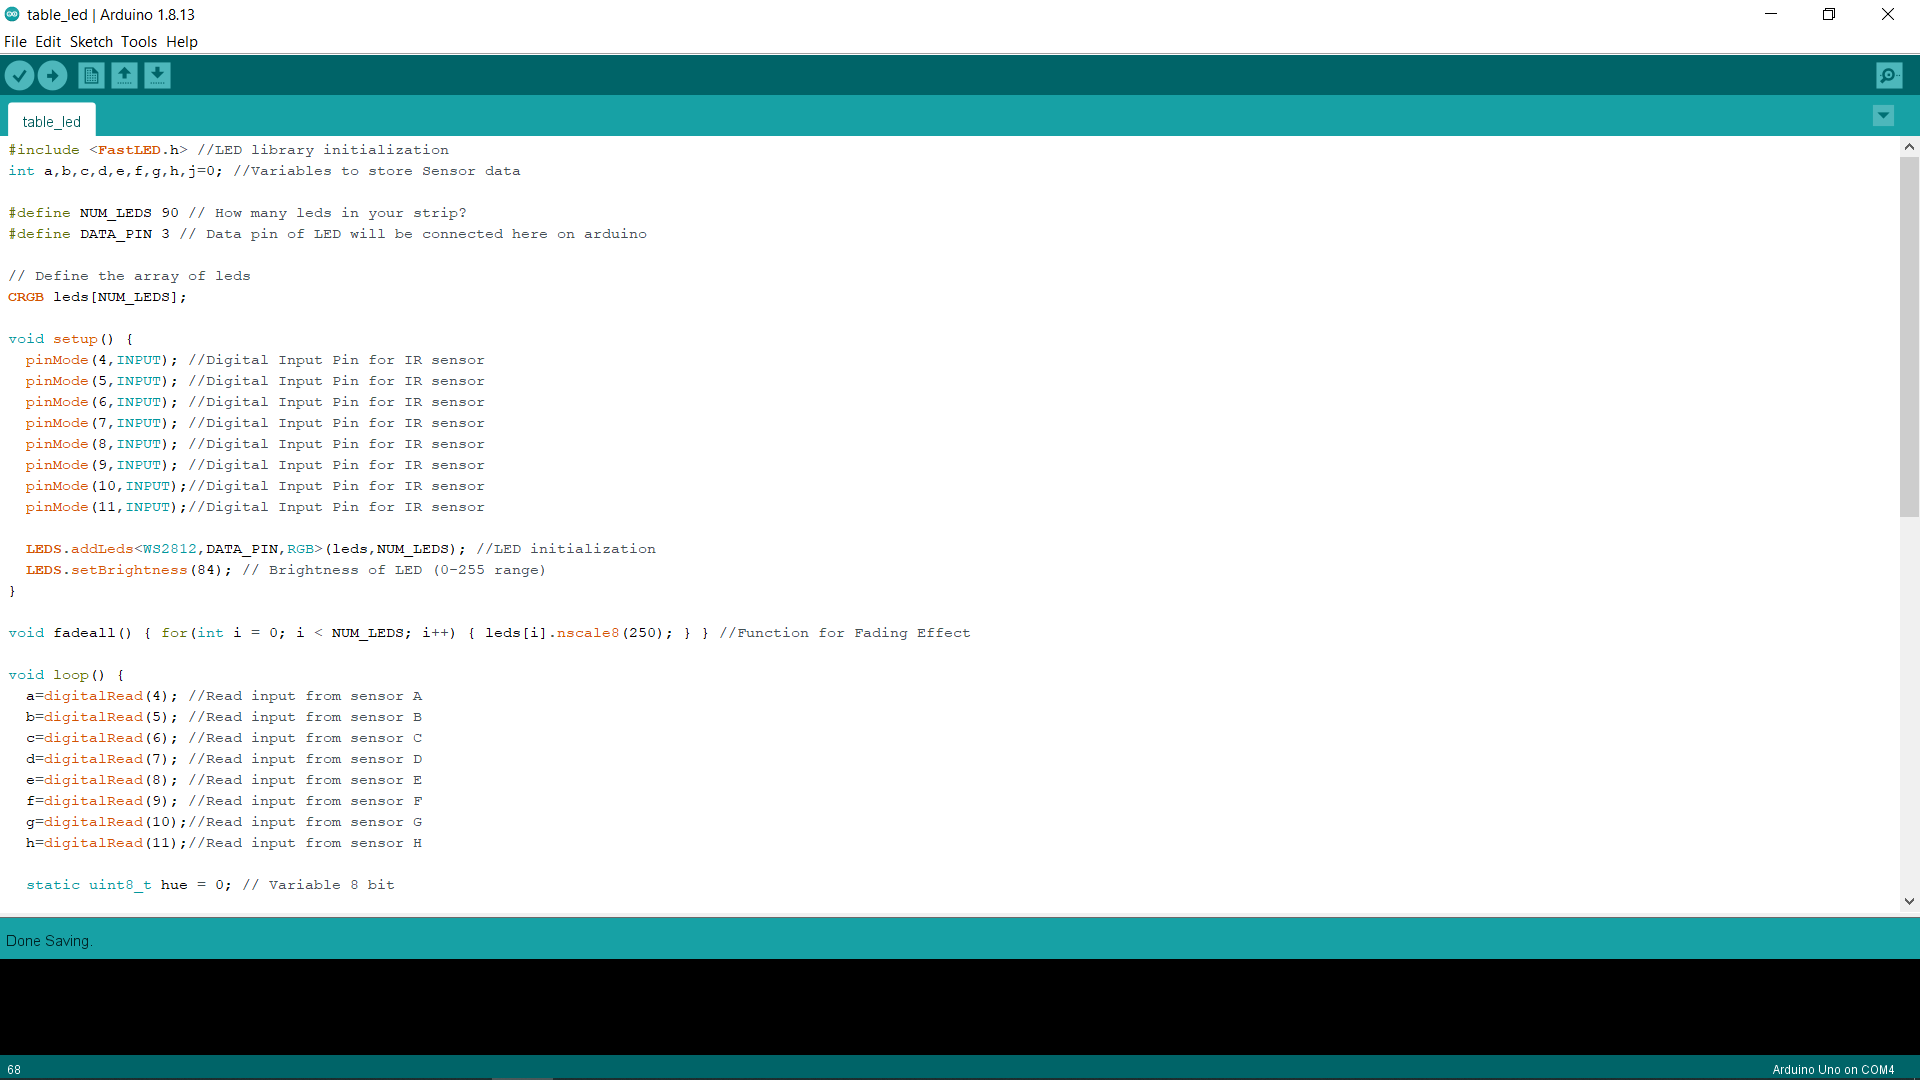Open the Edit menu
This screenshot has height=1080, width=1920.
click(46, 42)
